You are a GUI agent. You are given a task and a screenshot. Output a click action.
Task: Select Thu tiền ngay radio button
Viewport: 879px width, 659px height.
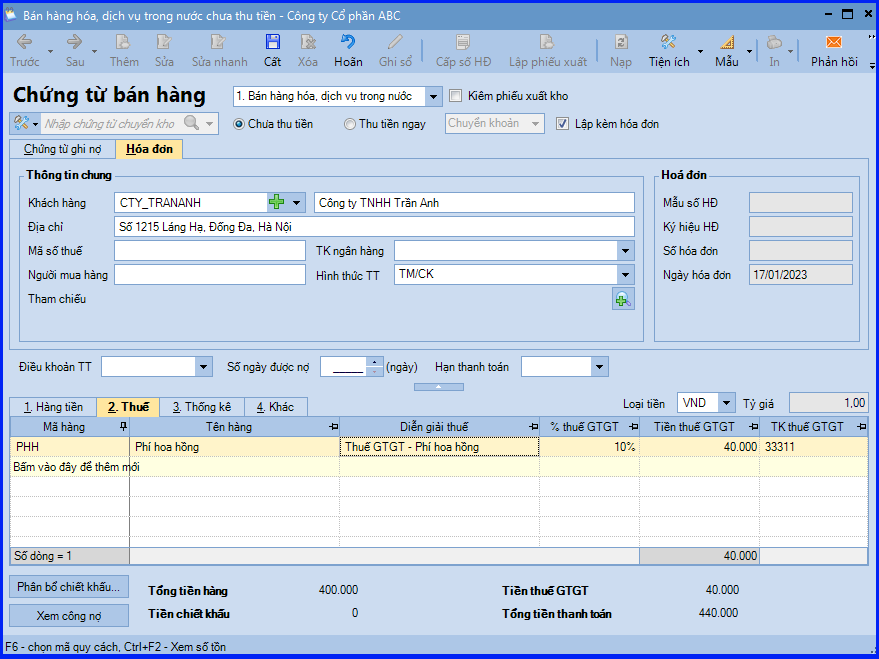(x=350, y=124)
